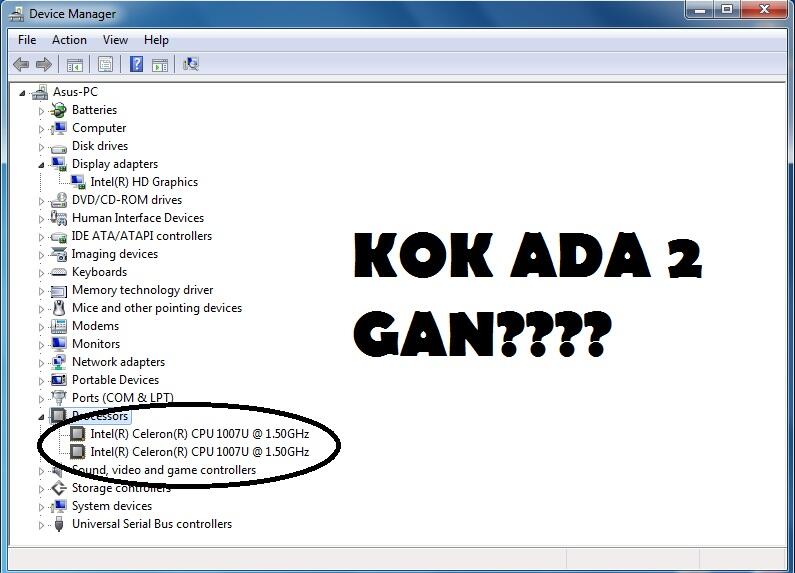
Task: Click the Properties toolbar icon
Action: click(105, 64)
